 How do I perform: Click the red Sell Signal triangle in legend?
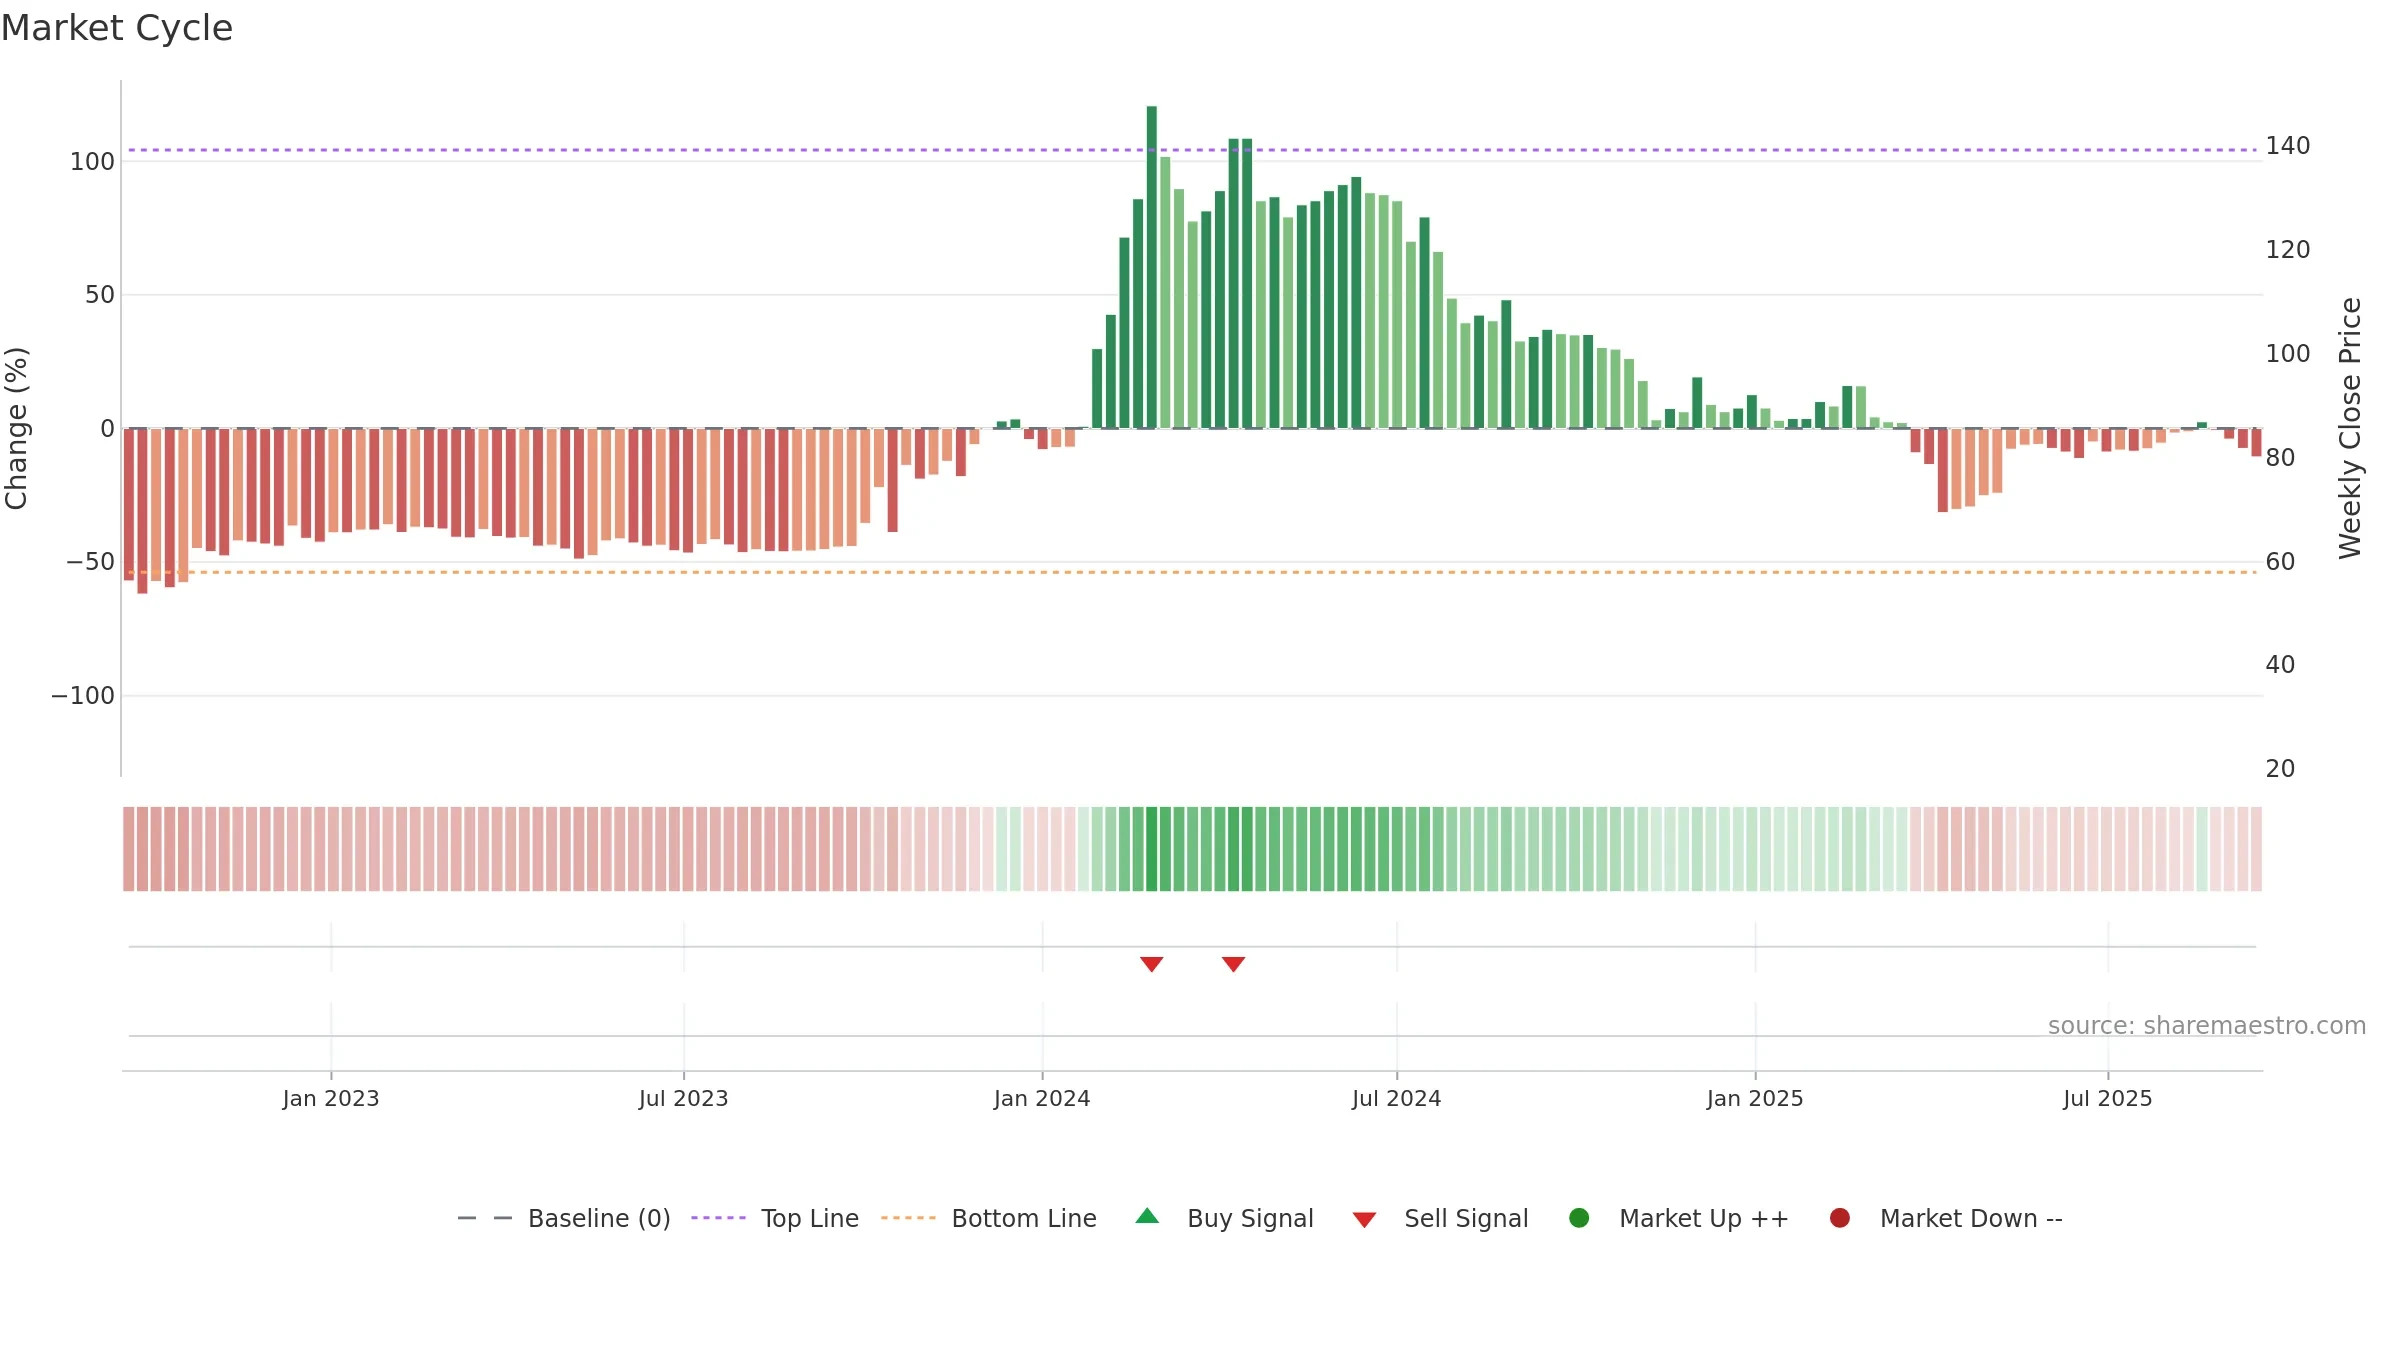(1364, 1220)
